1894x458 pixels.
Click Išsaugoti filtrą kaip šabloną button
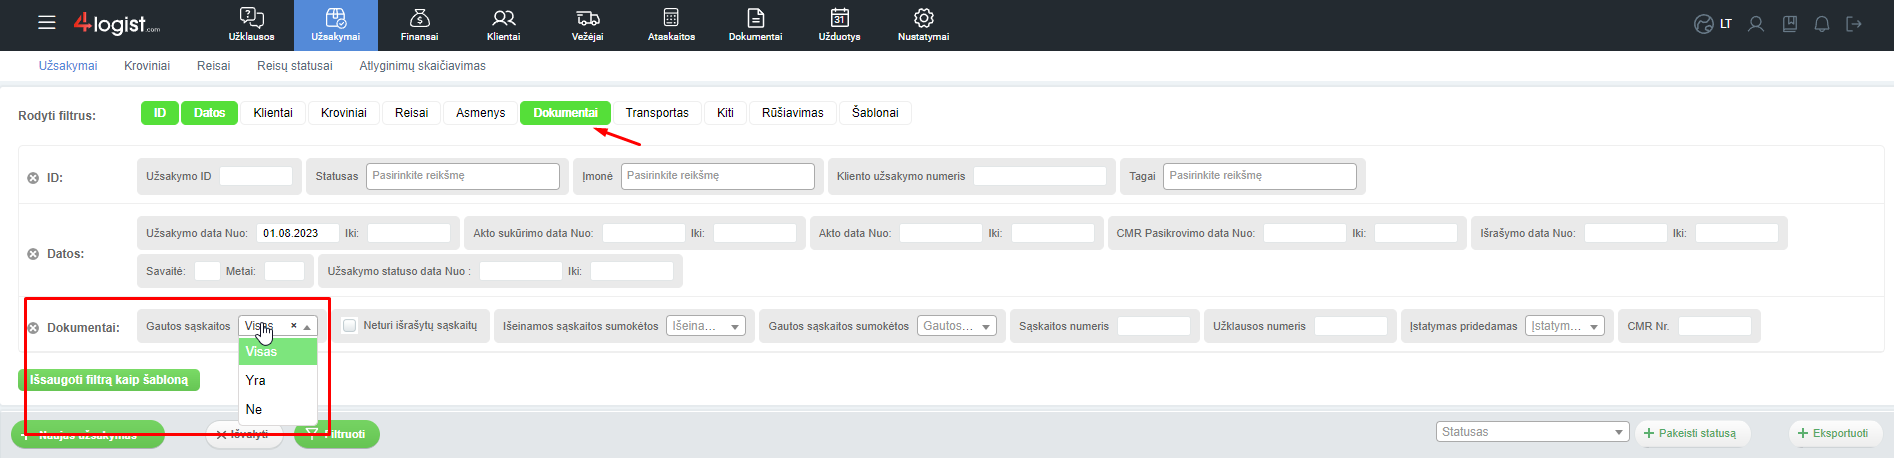tap(109, 380)
